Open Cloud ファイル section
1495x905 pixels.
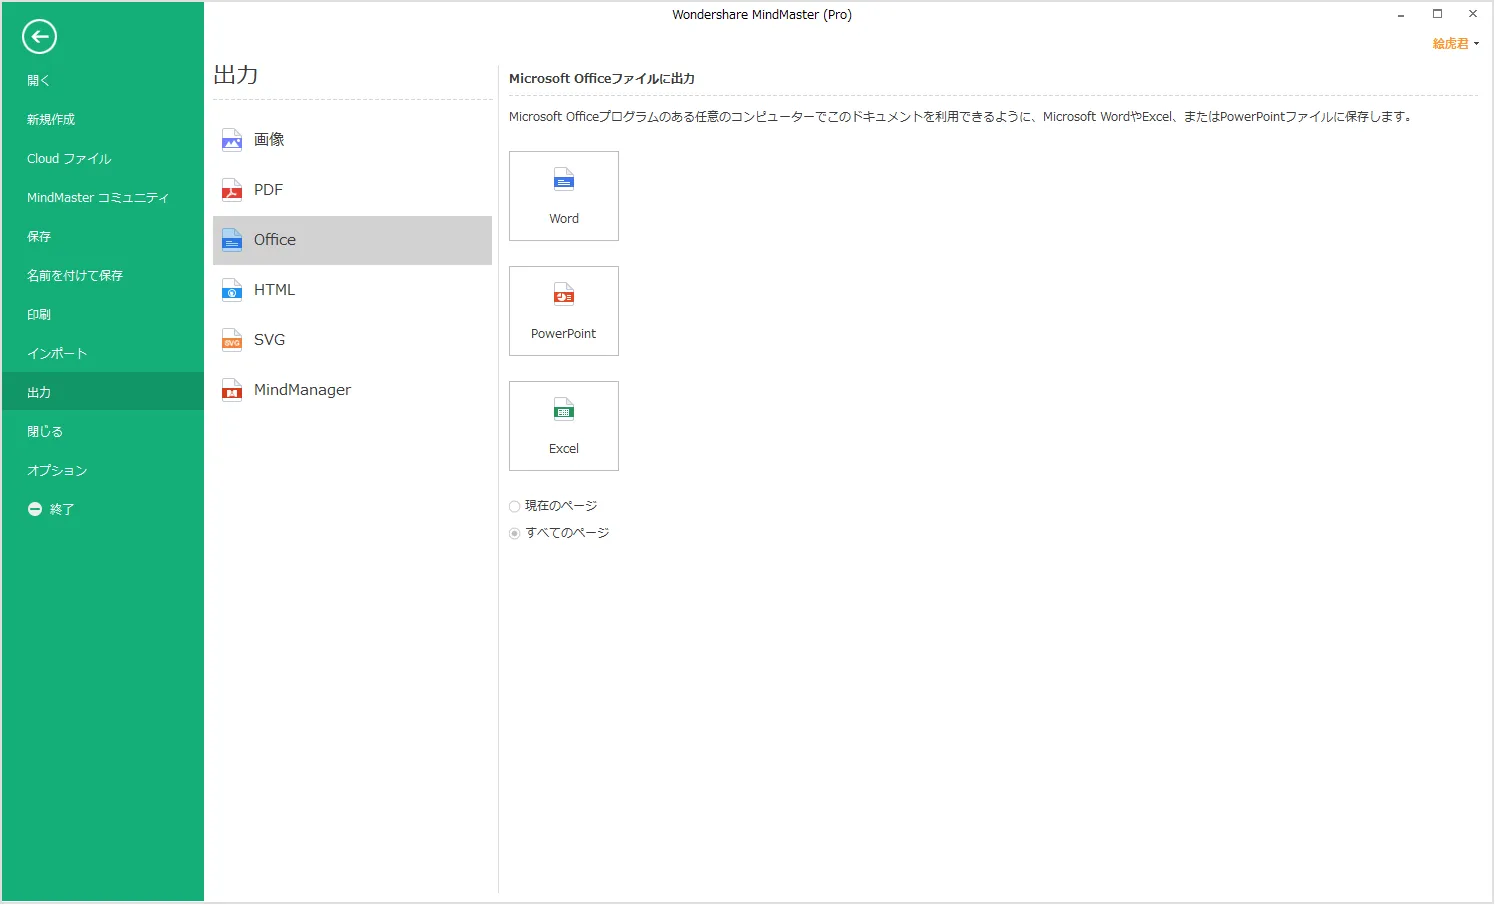click(x=102, y=158)
